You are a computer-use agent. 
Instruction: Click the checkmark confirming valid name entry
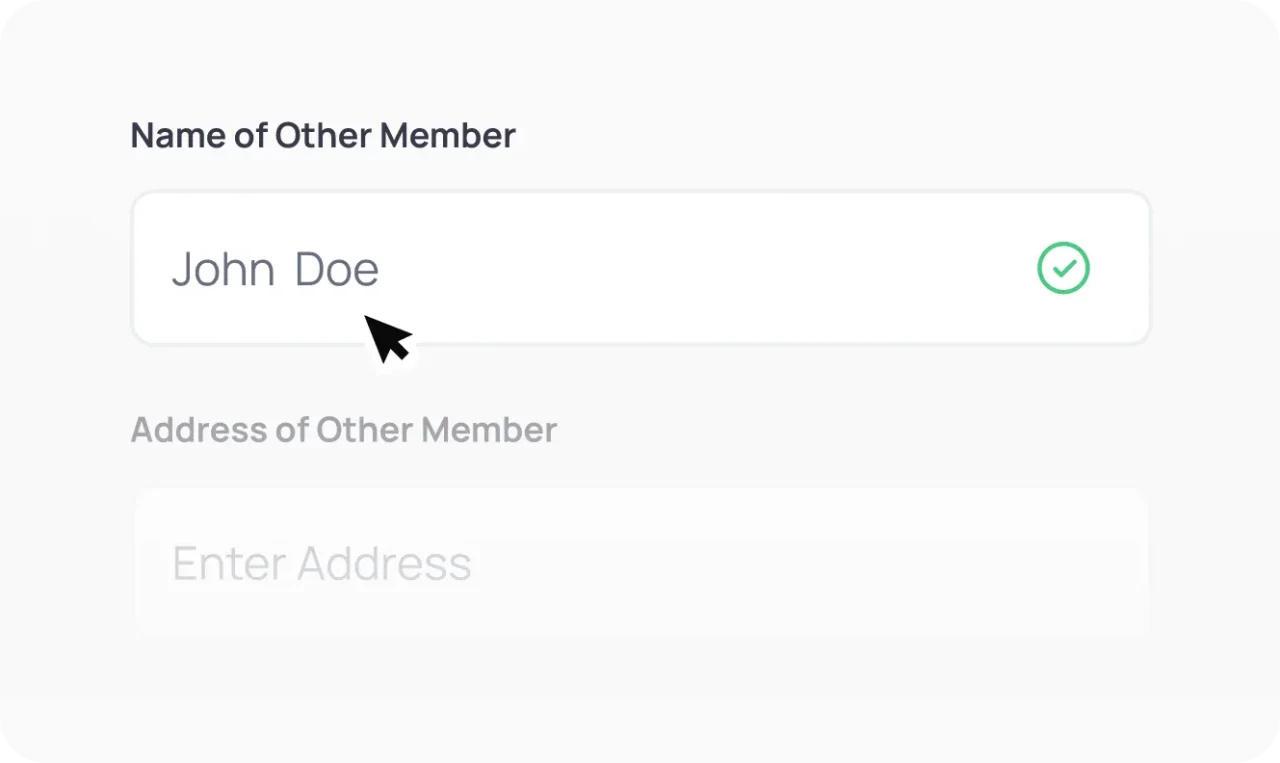pyautogui.click(x=1063, y=268)
